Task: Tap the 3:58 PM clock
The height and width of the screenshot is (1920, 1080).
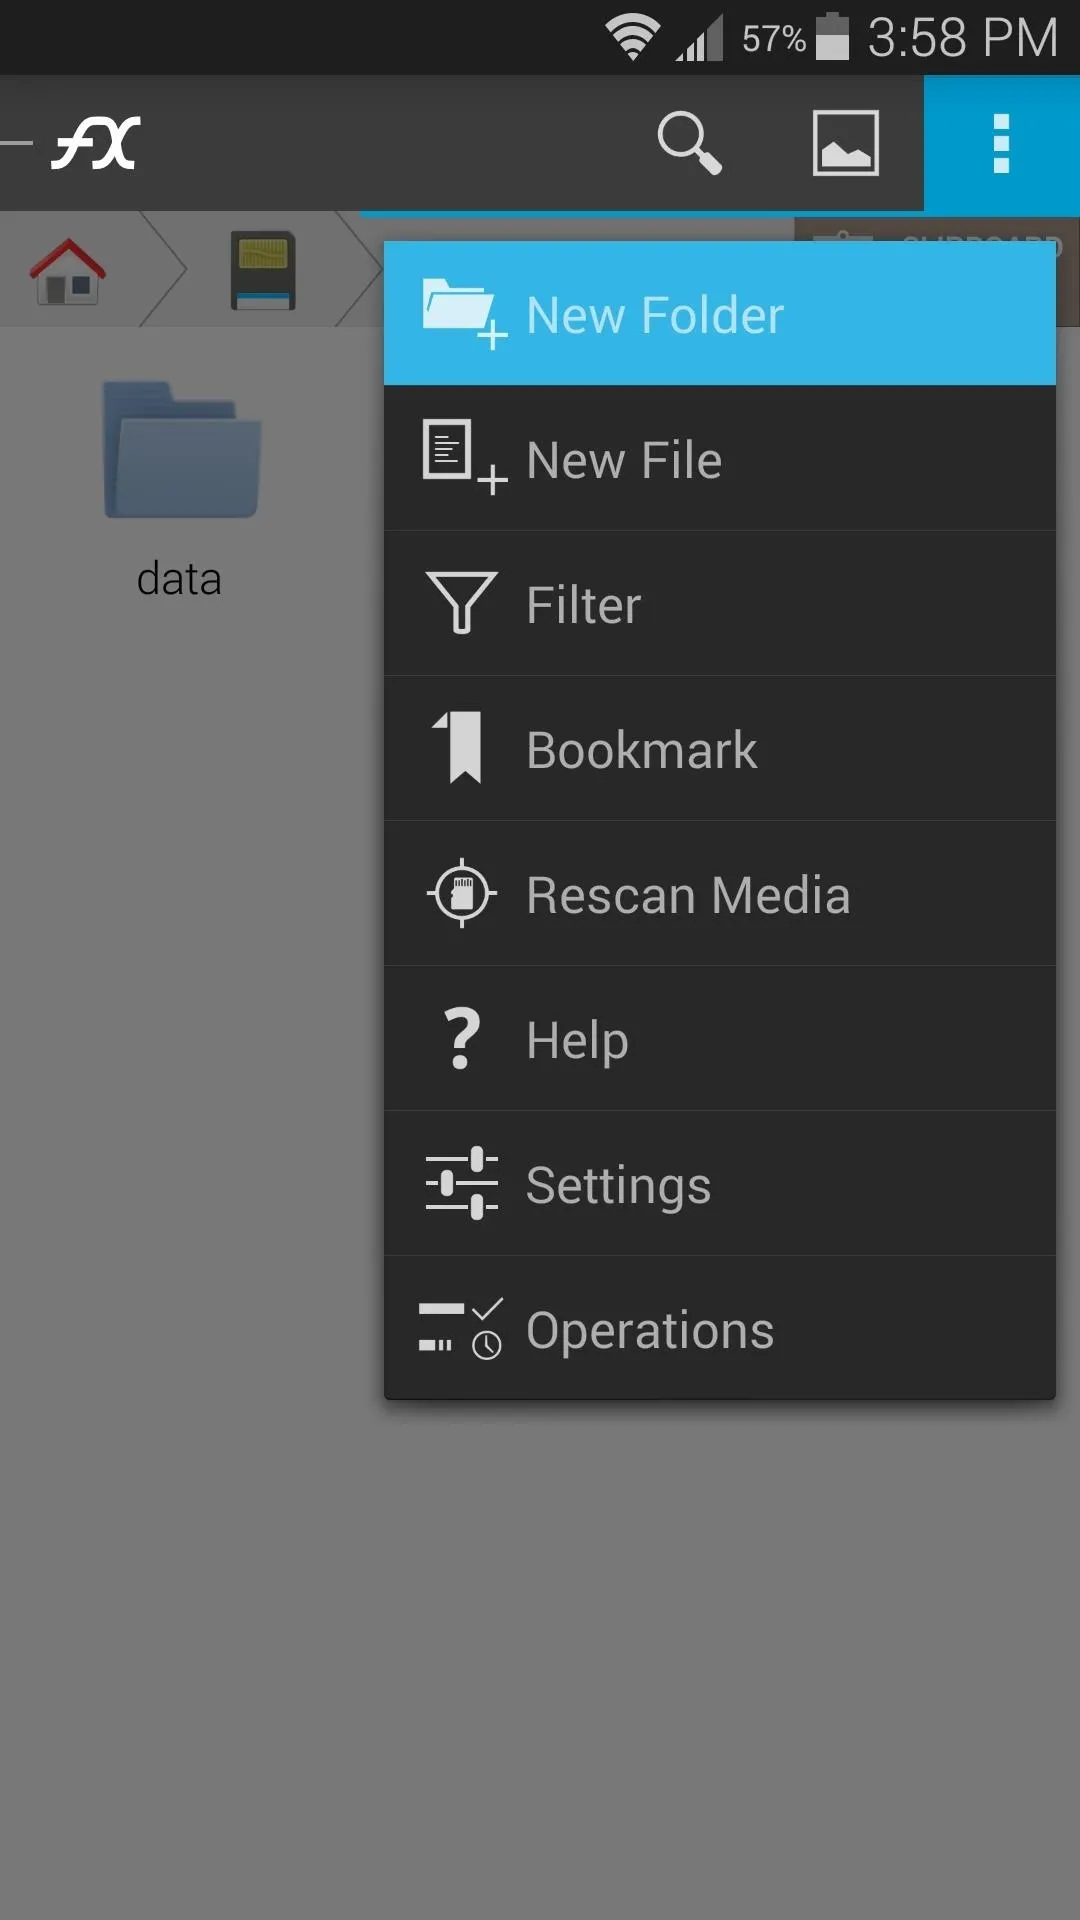Action: tap(962, 38)
